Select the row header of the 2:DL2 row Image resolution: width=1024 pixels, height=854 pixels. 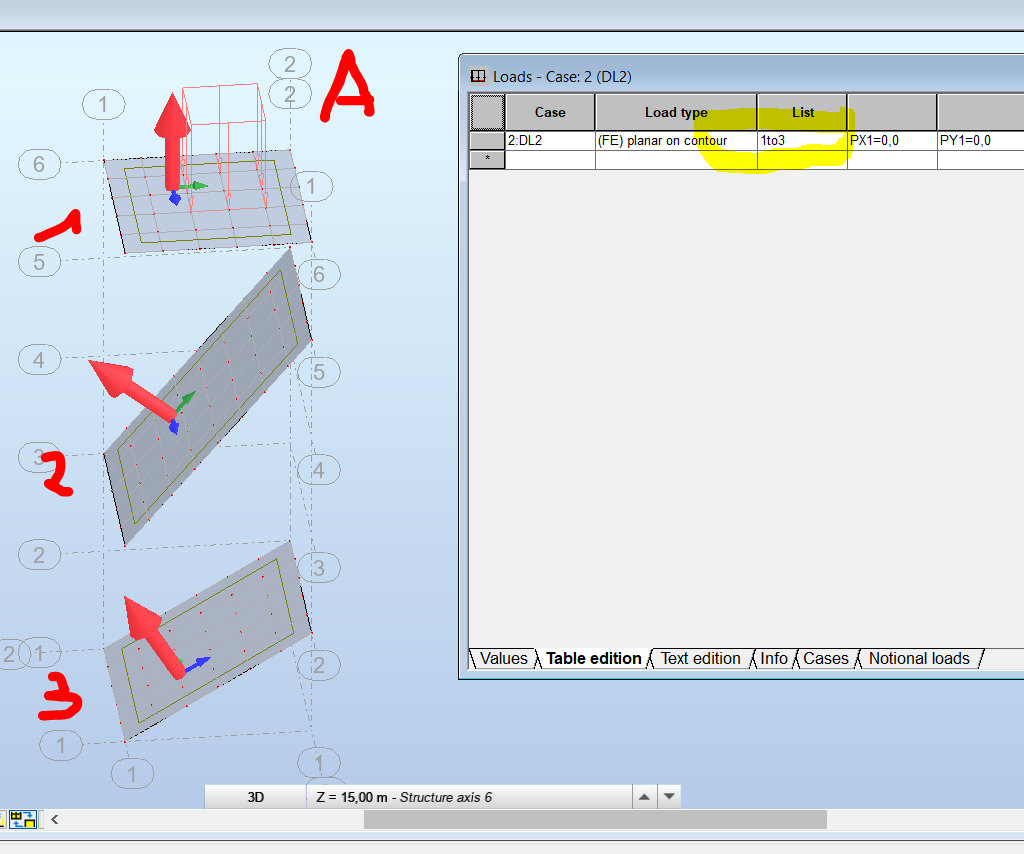(487, 140)
